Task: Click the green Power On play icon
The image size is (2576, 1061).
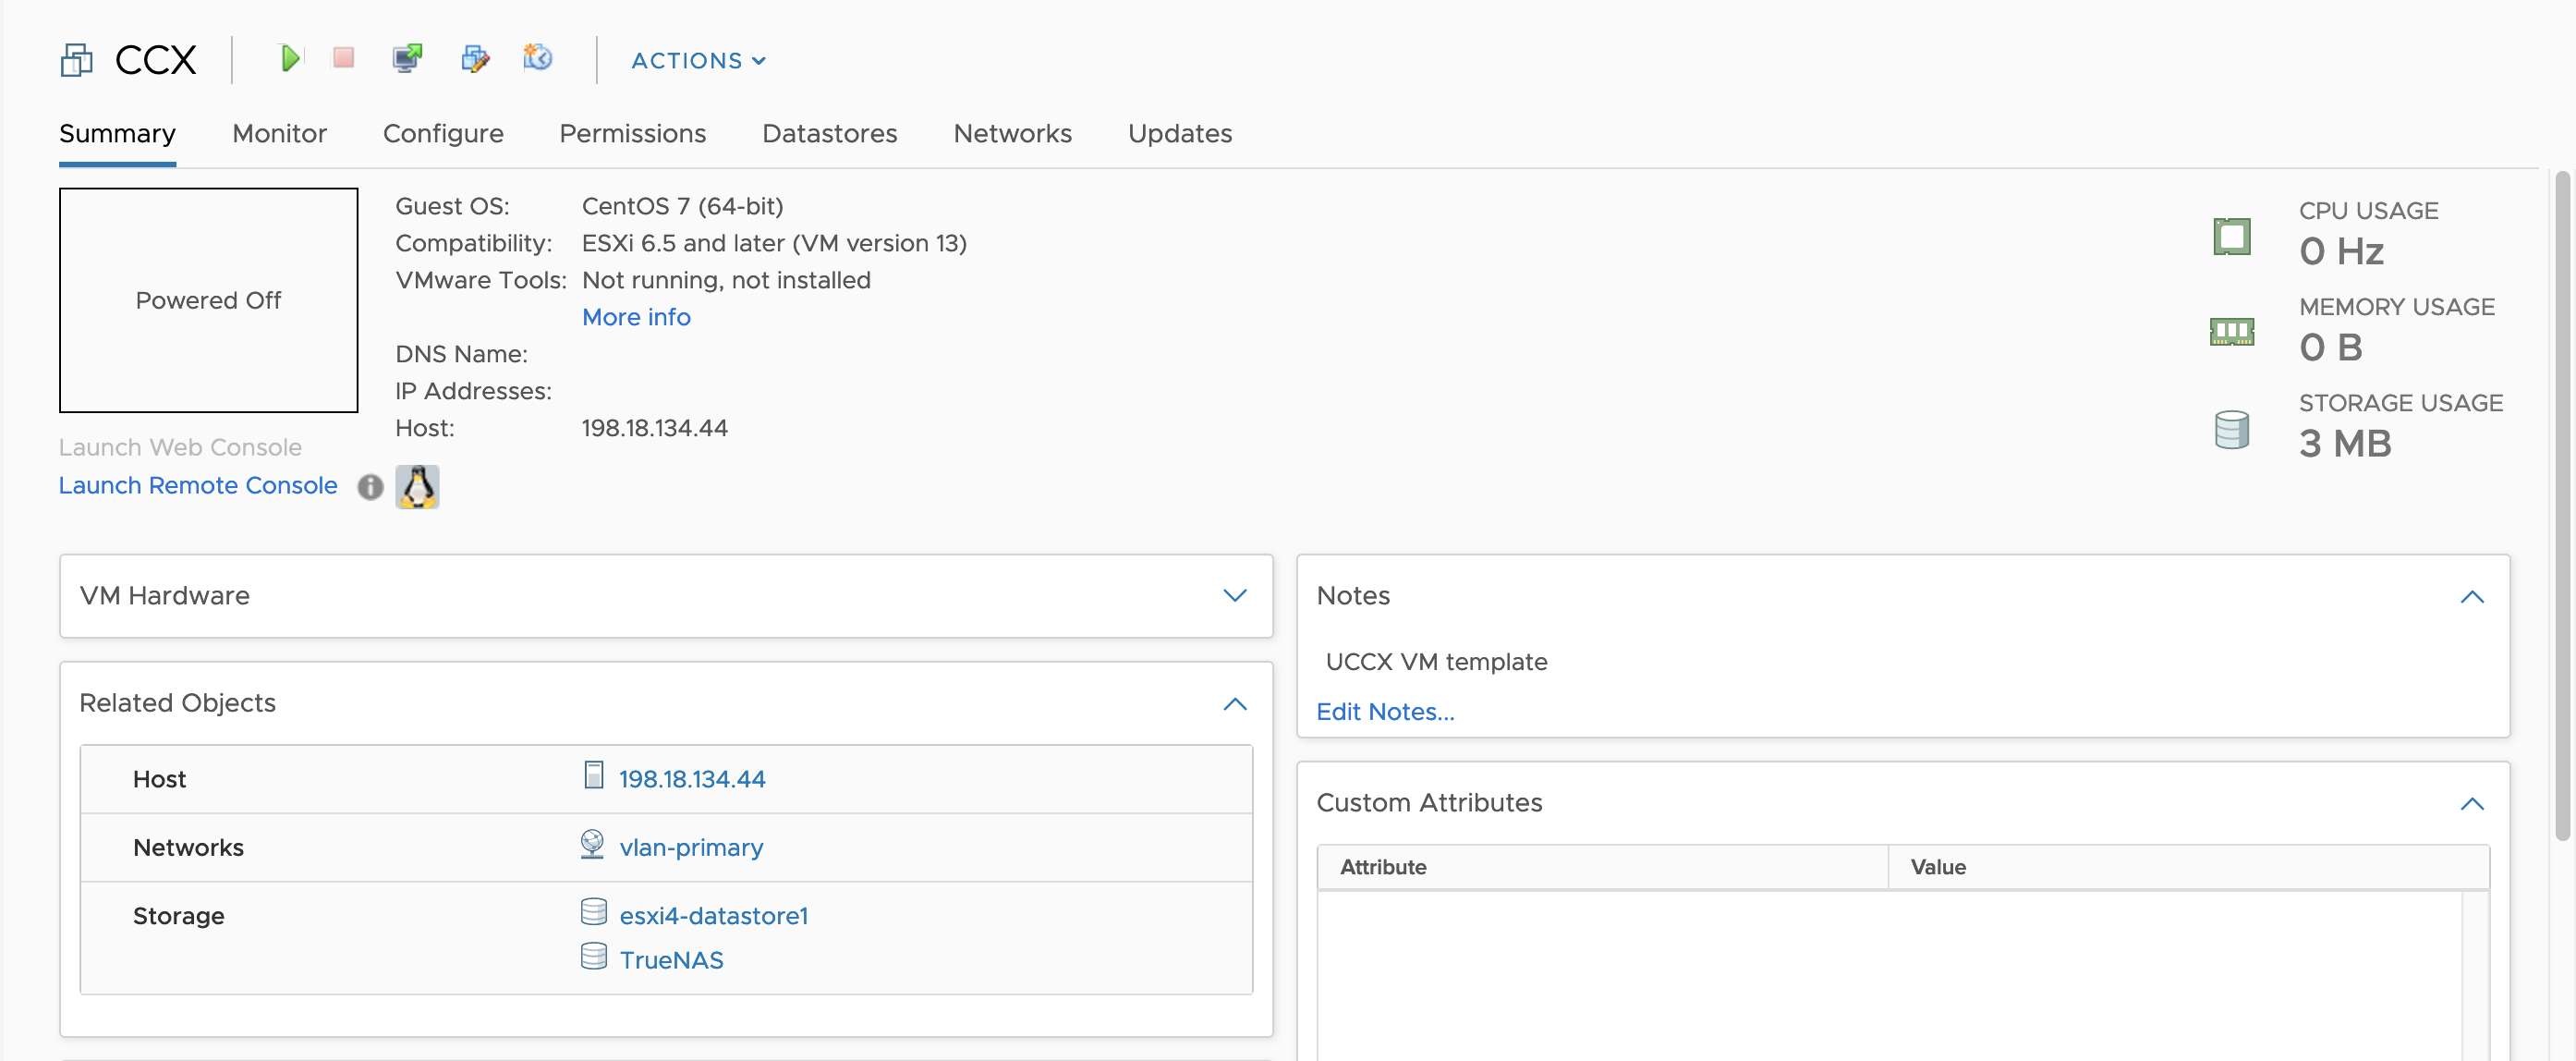Action: tap(289, 58)
